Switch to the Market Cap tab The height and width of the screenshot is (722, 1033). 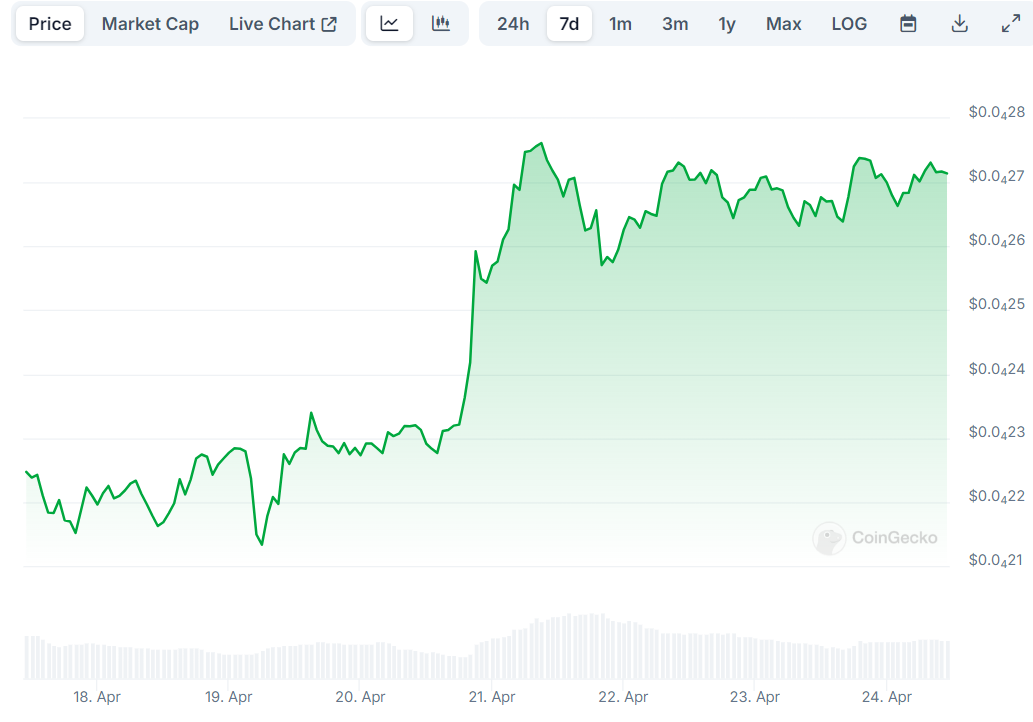150,24
